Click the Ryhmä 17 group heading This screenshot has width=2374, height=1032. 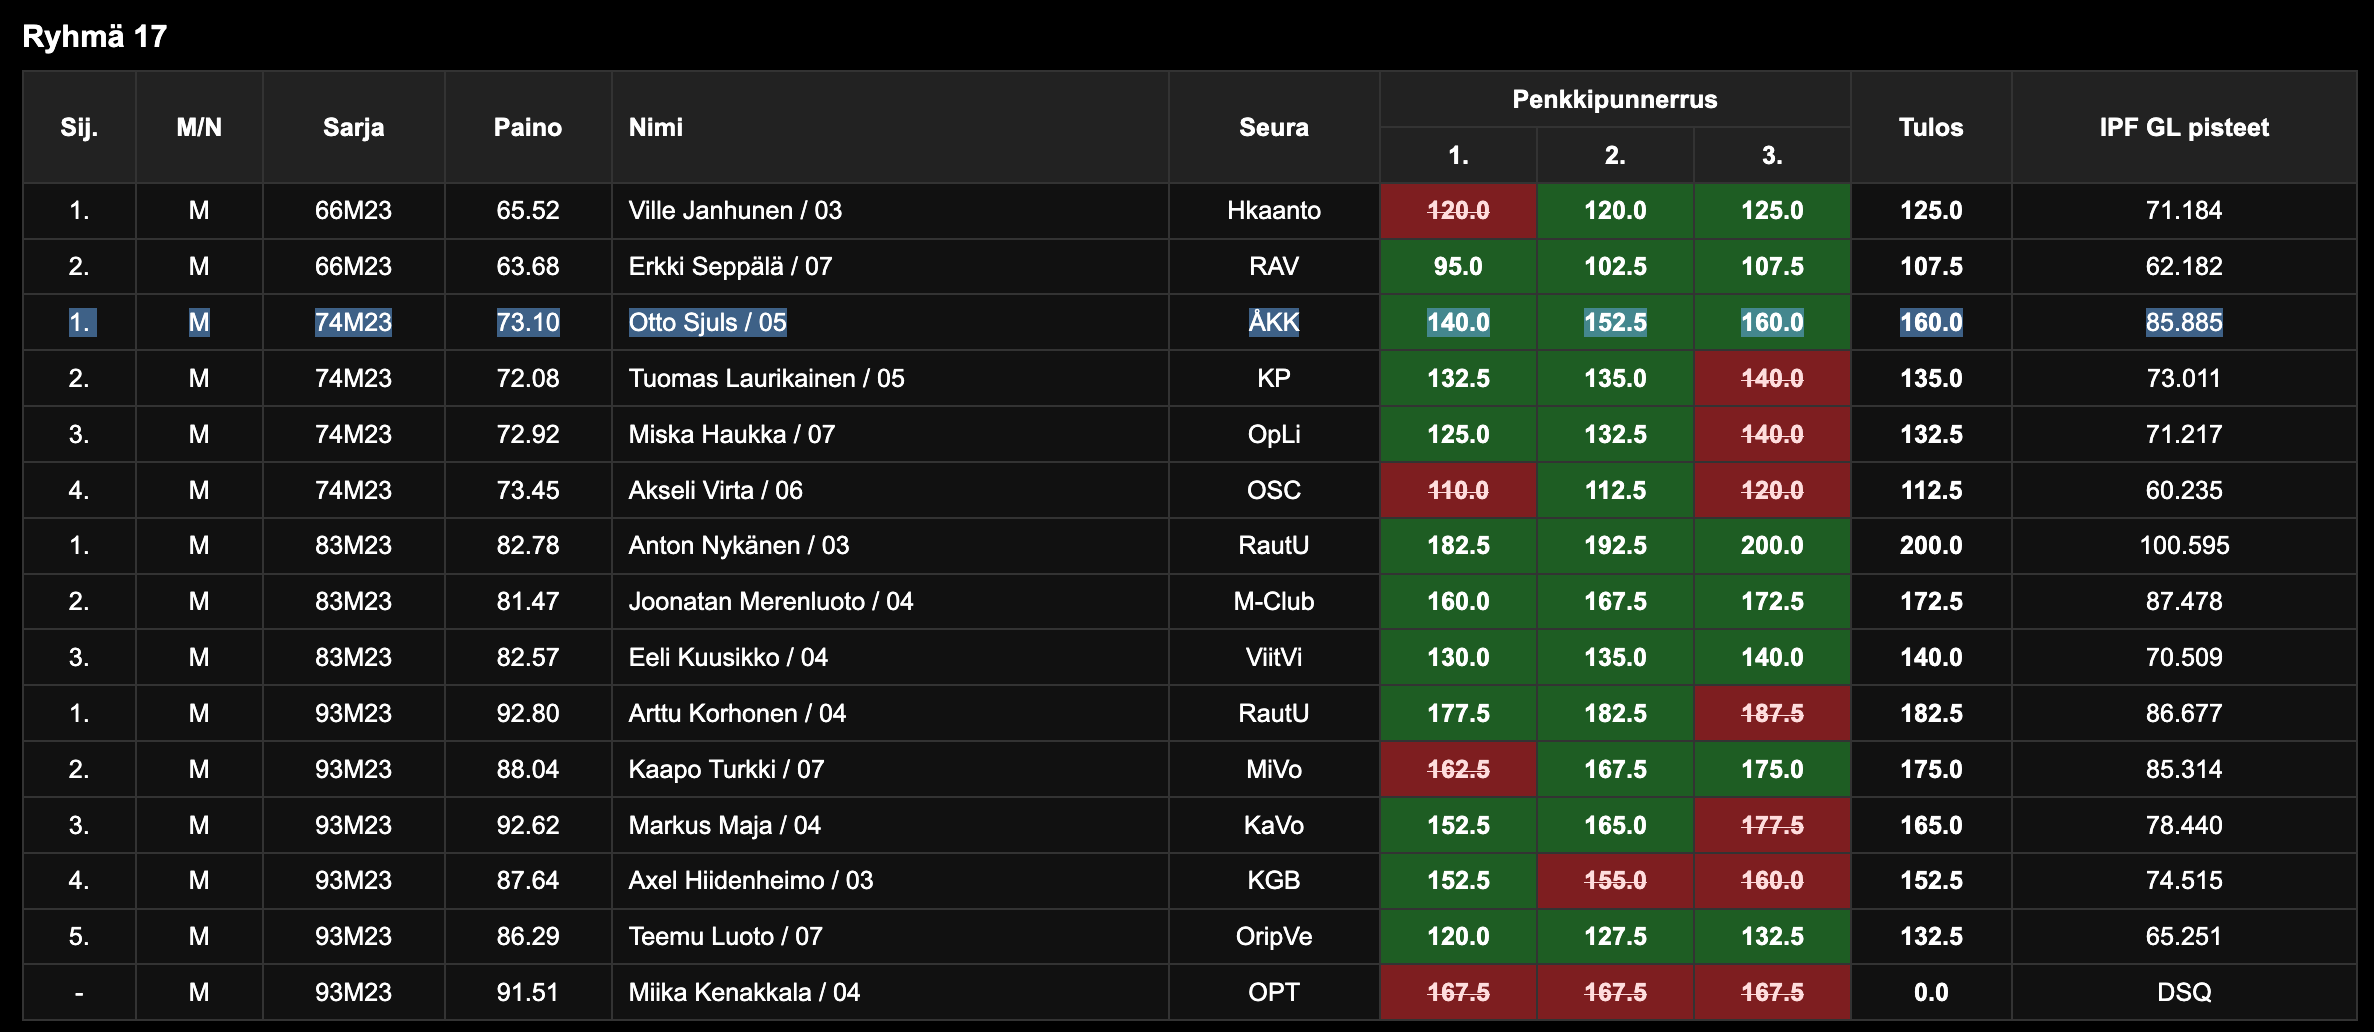click(x=94, y=37)
